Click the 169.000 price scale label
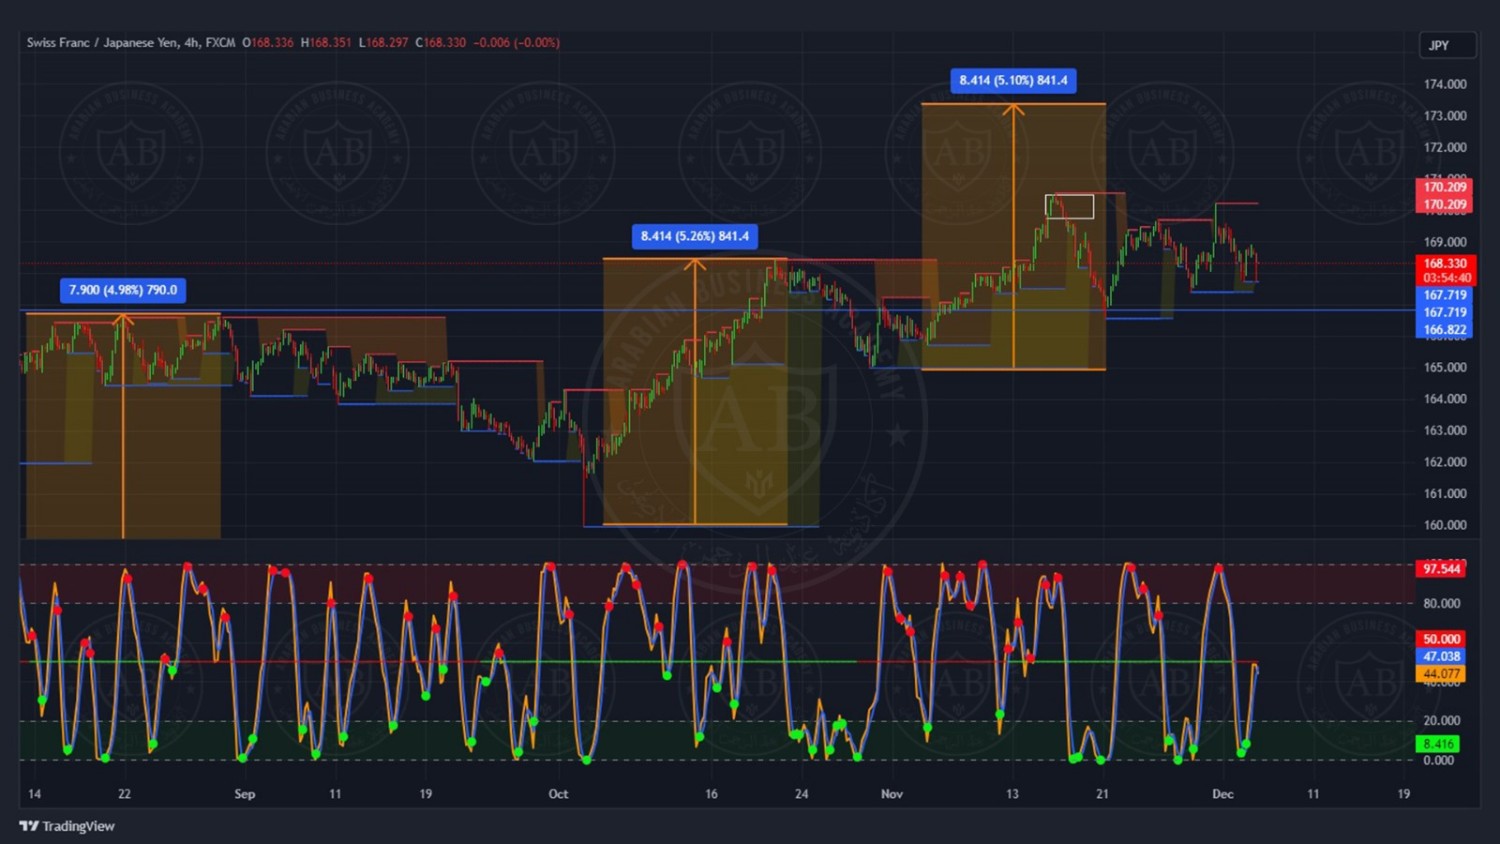1500x844 pixels. (x=1445, y=242)
